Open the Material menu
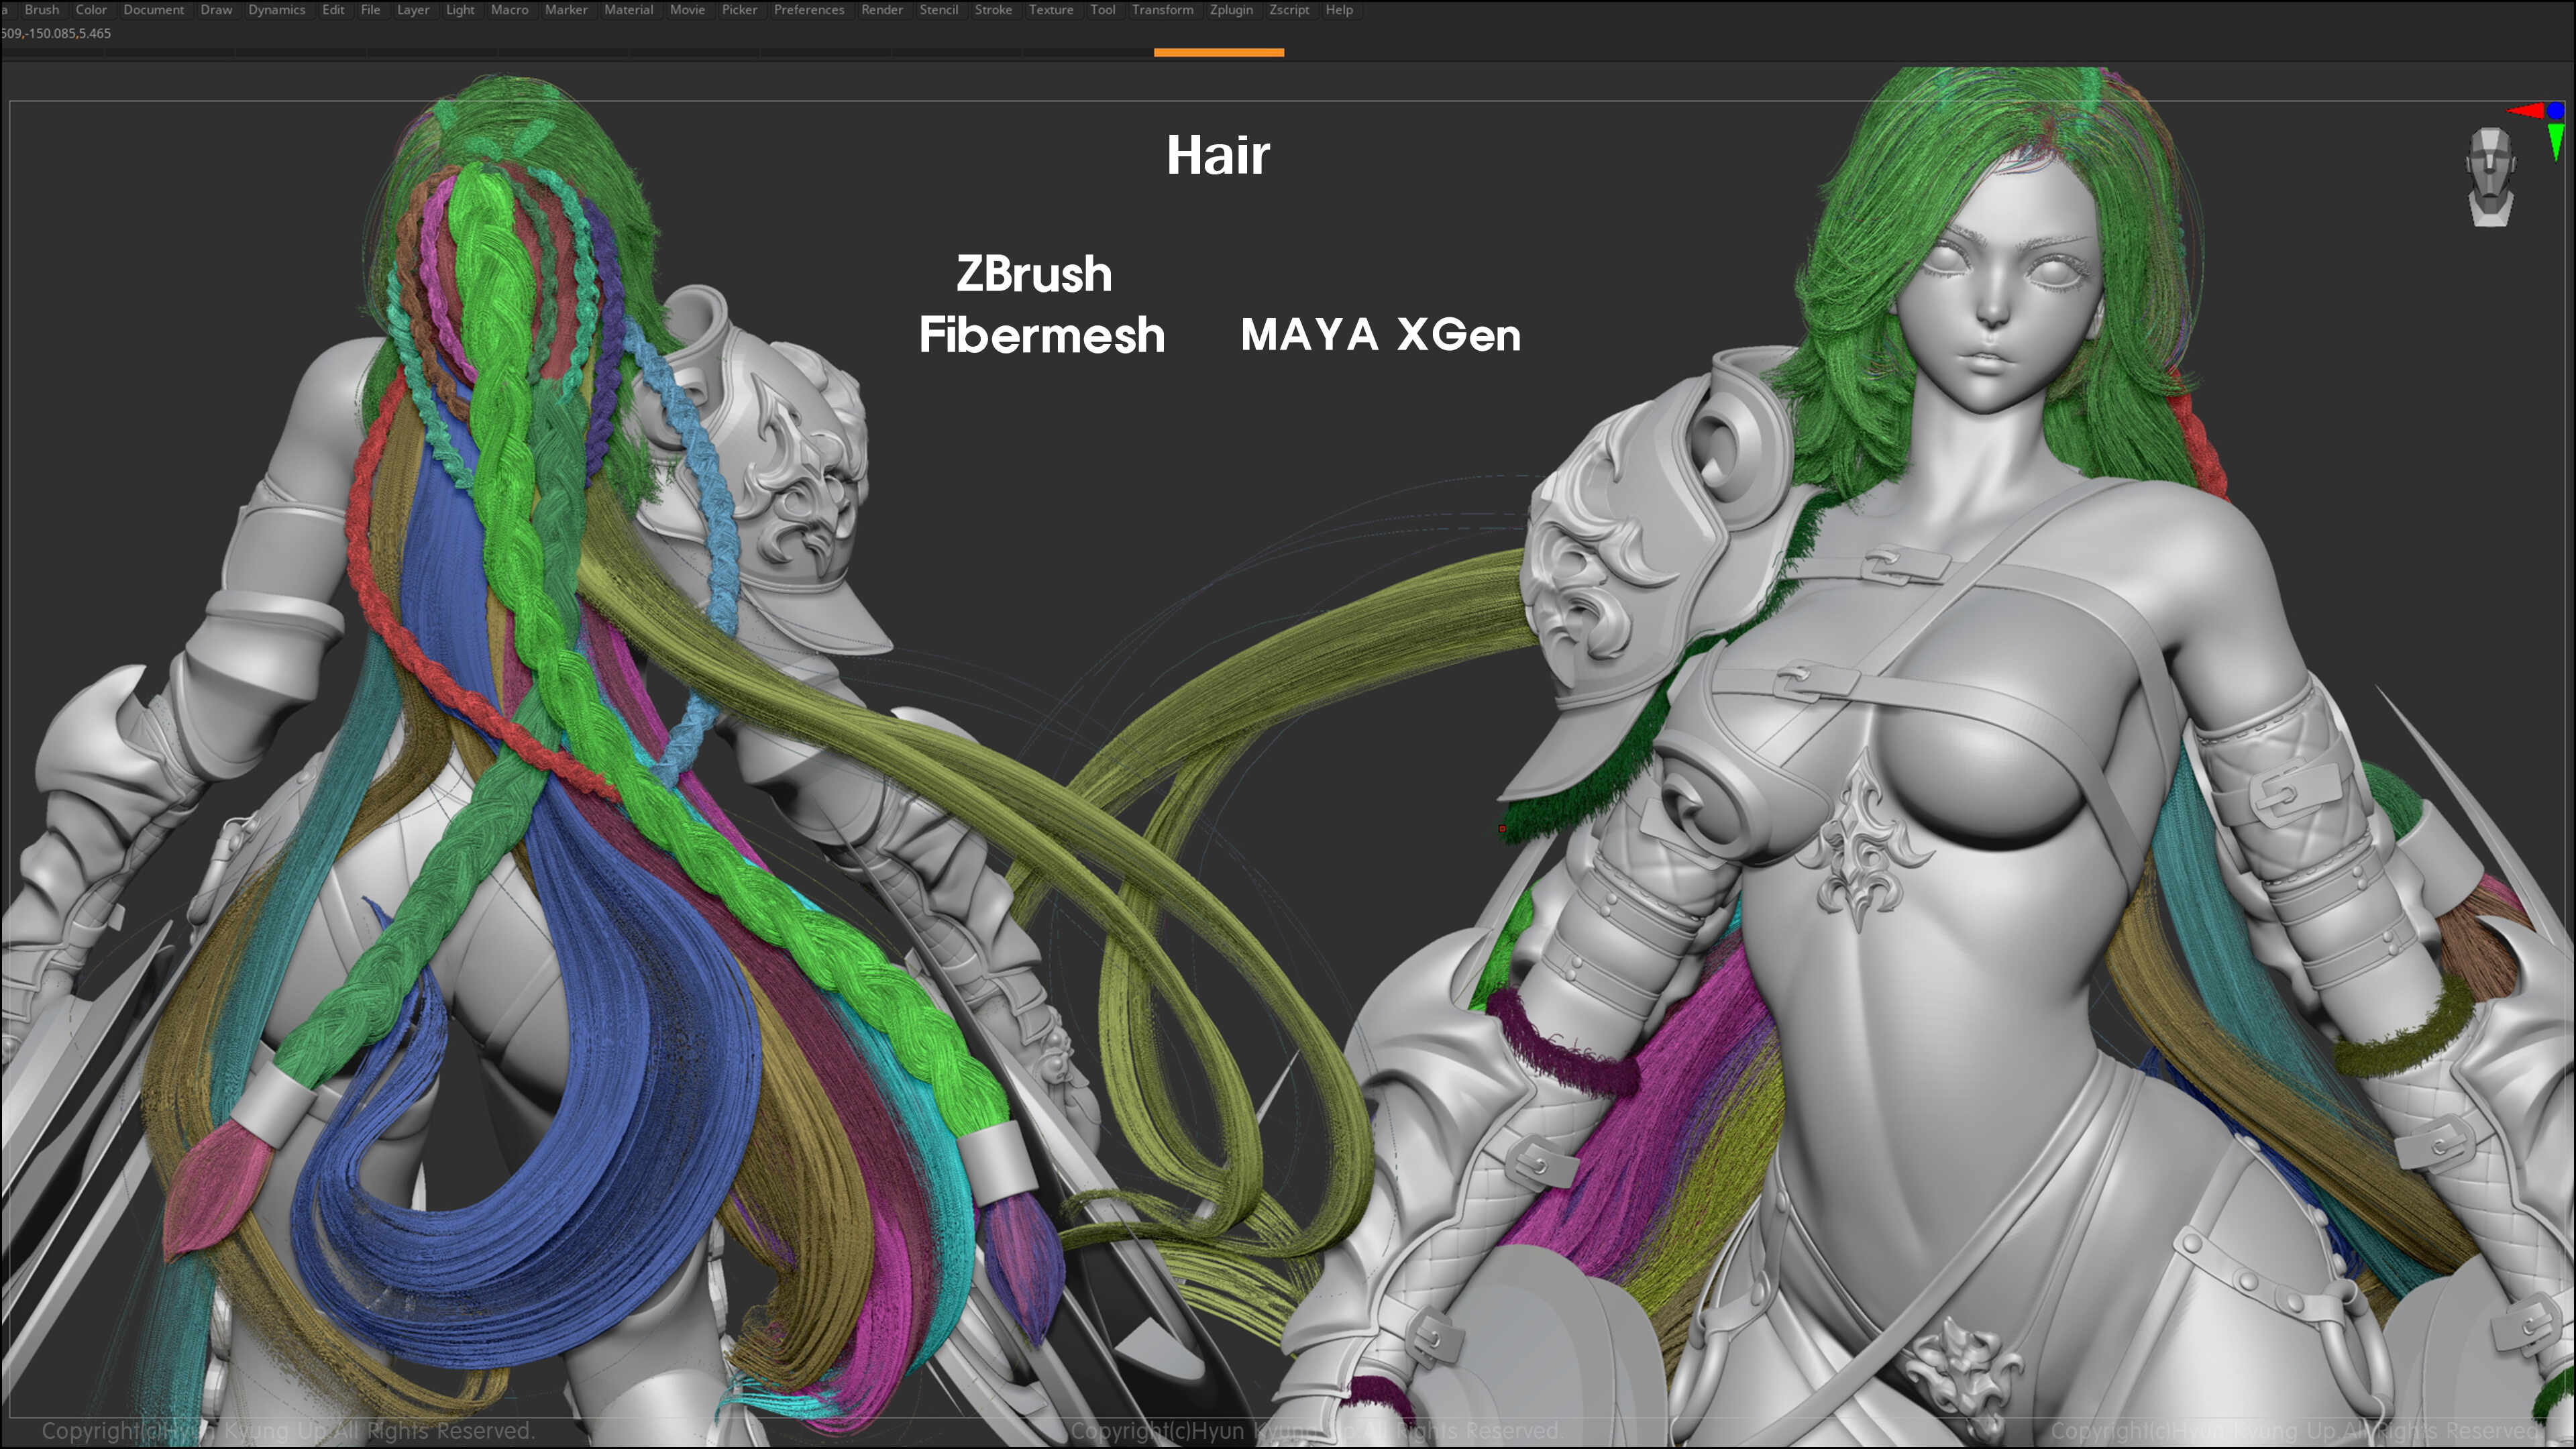Viewport: 2576px width, 1449px height. (x=629, y=10)
